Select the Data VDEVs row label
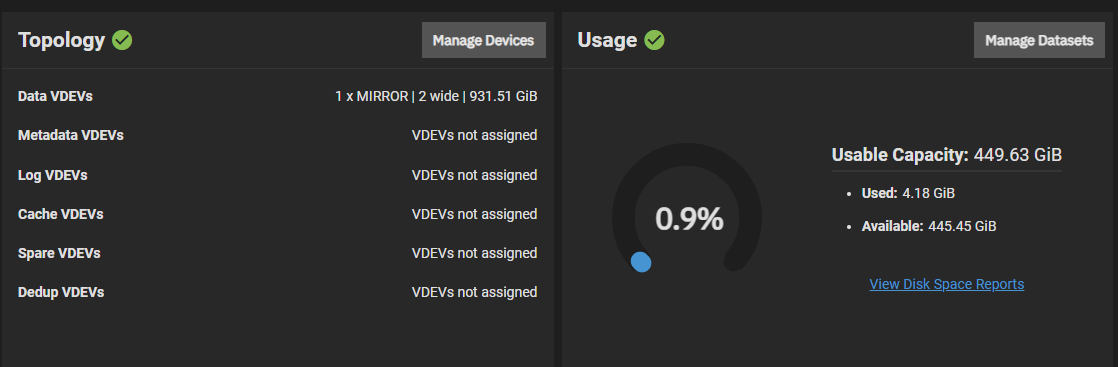This screenshot has width=1118, height=367. pyautogui.click(x=55, y=96)
